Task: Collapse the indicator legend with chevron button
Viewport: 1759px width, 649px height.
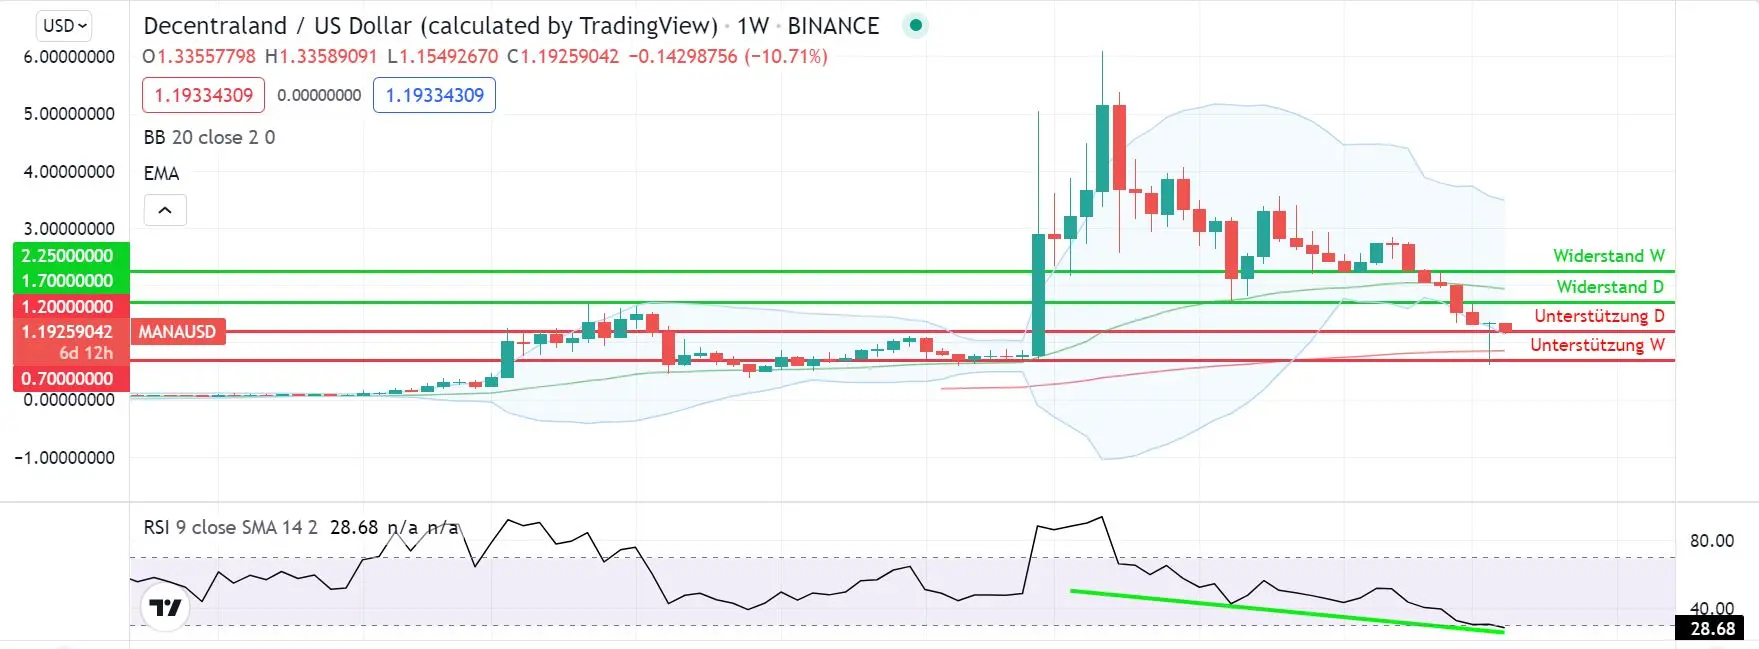Action: tap(165, 210)
